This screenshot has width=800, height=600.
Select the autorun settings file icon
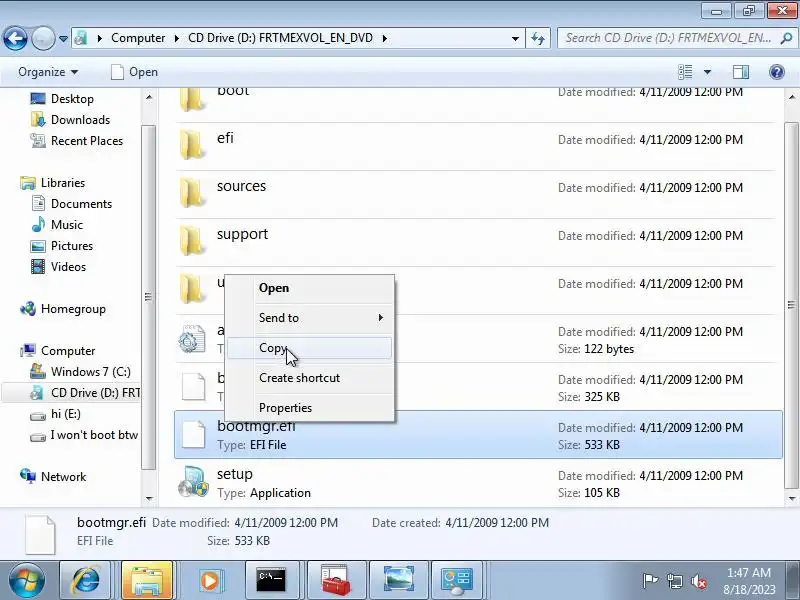coord(192,338)
